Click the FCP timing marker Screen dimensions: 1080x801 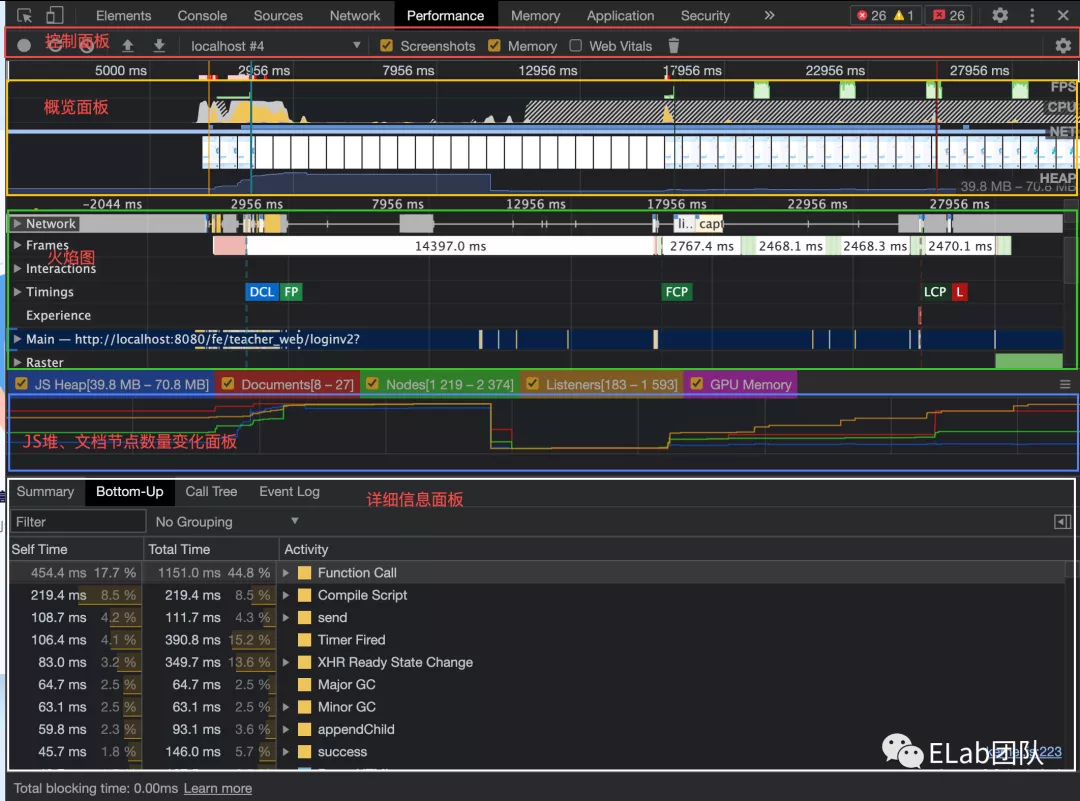676,292
